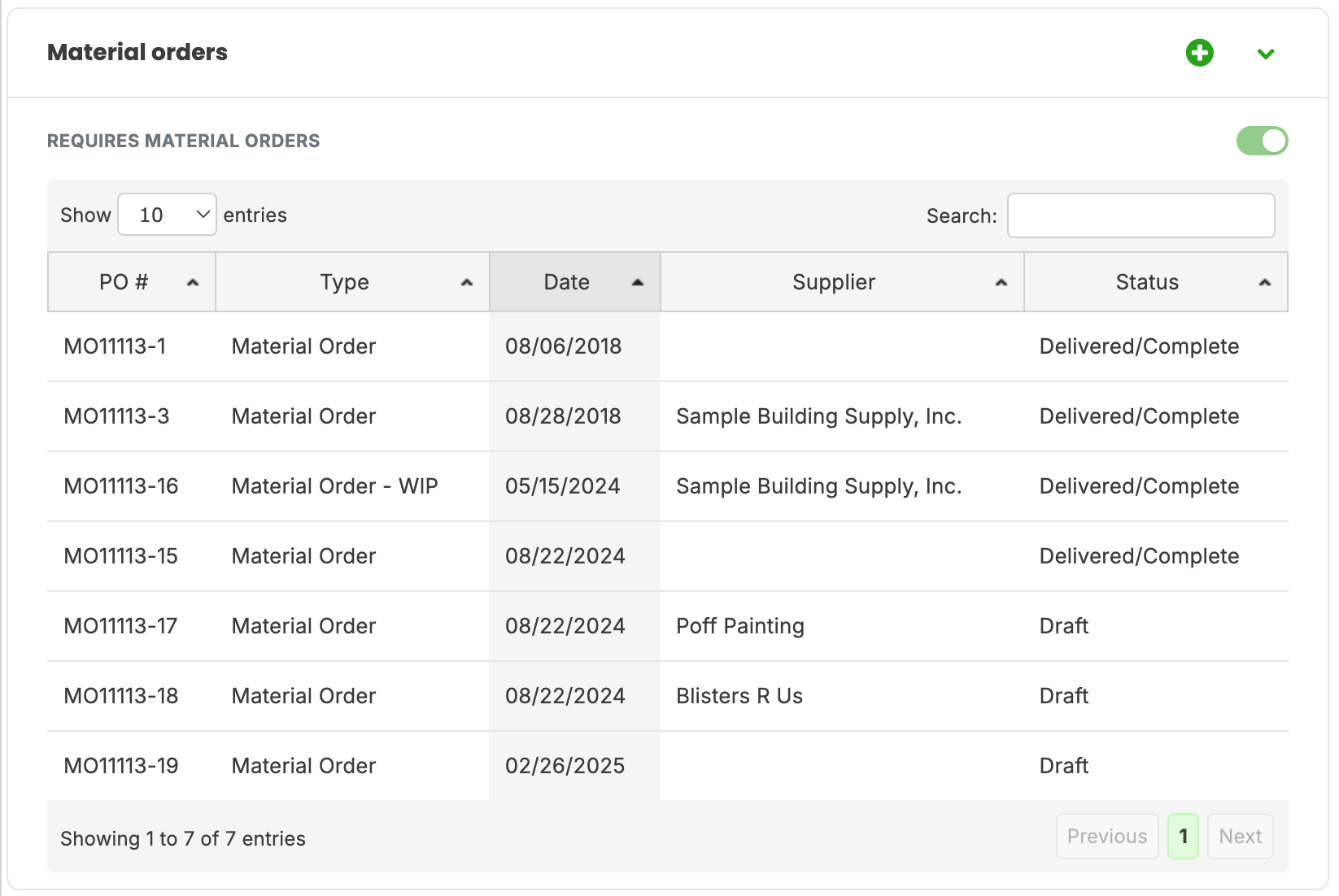Click Draft status of MO11113-17
1339x896 pixels.
click(1064, 627)
